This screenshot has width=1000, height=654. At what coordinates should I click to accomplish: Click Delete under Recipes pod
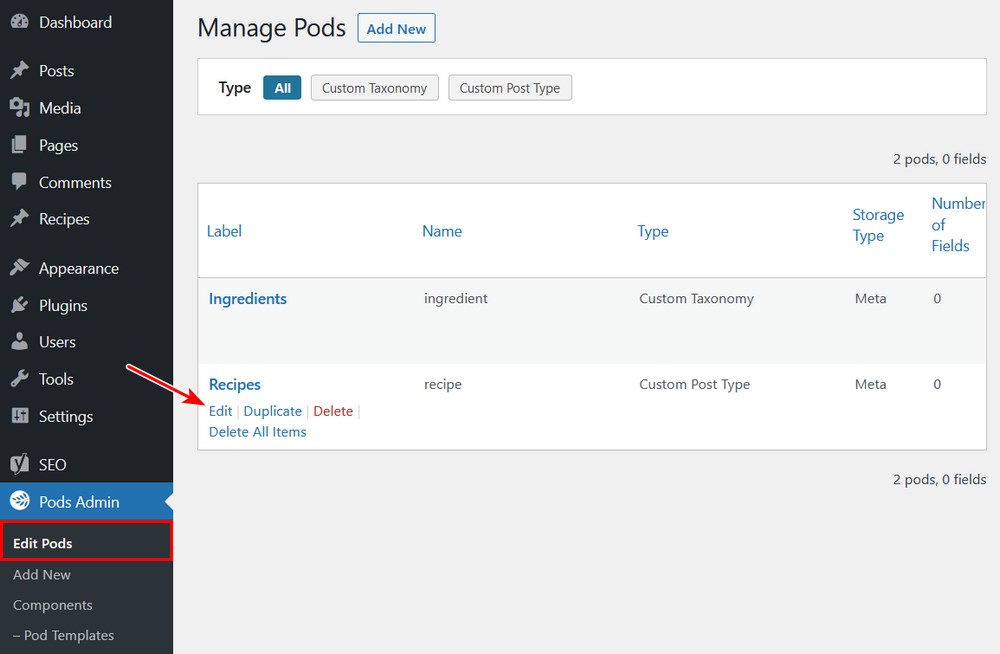[333, 411]
